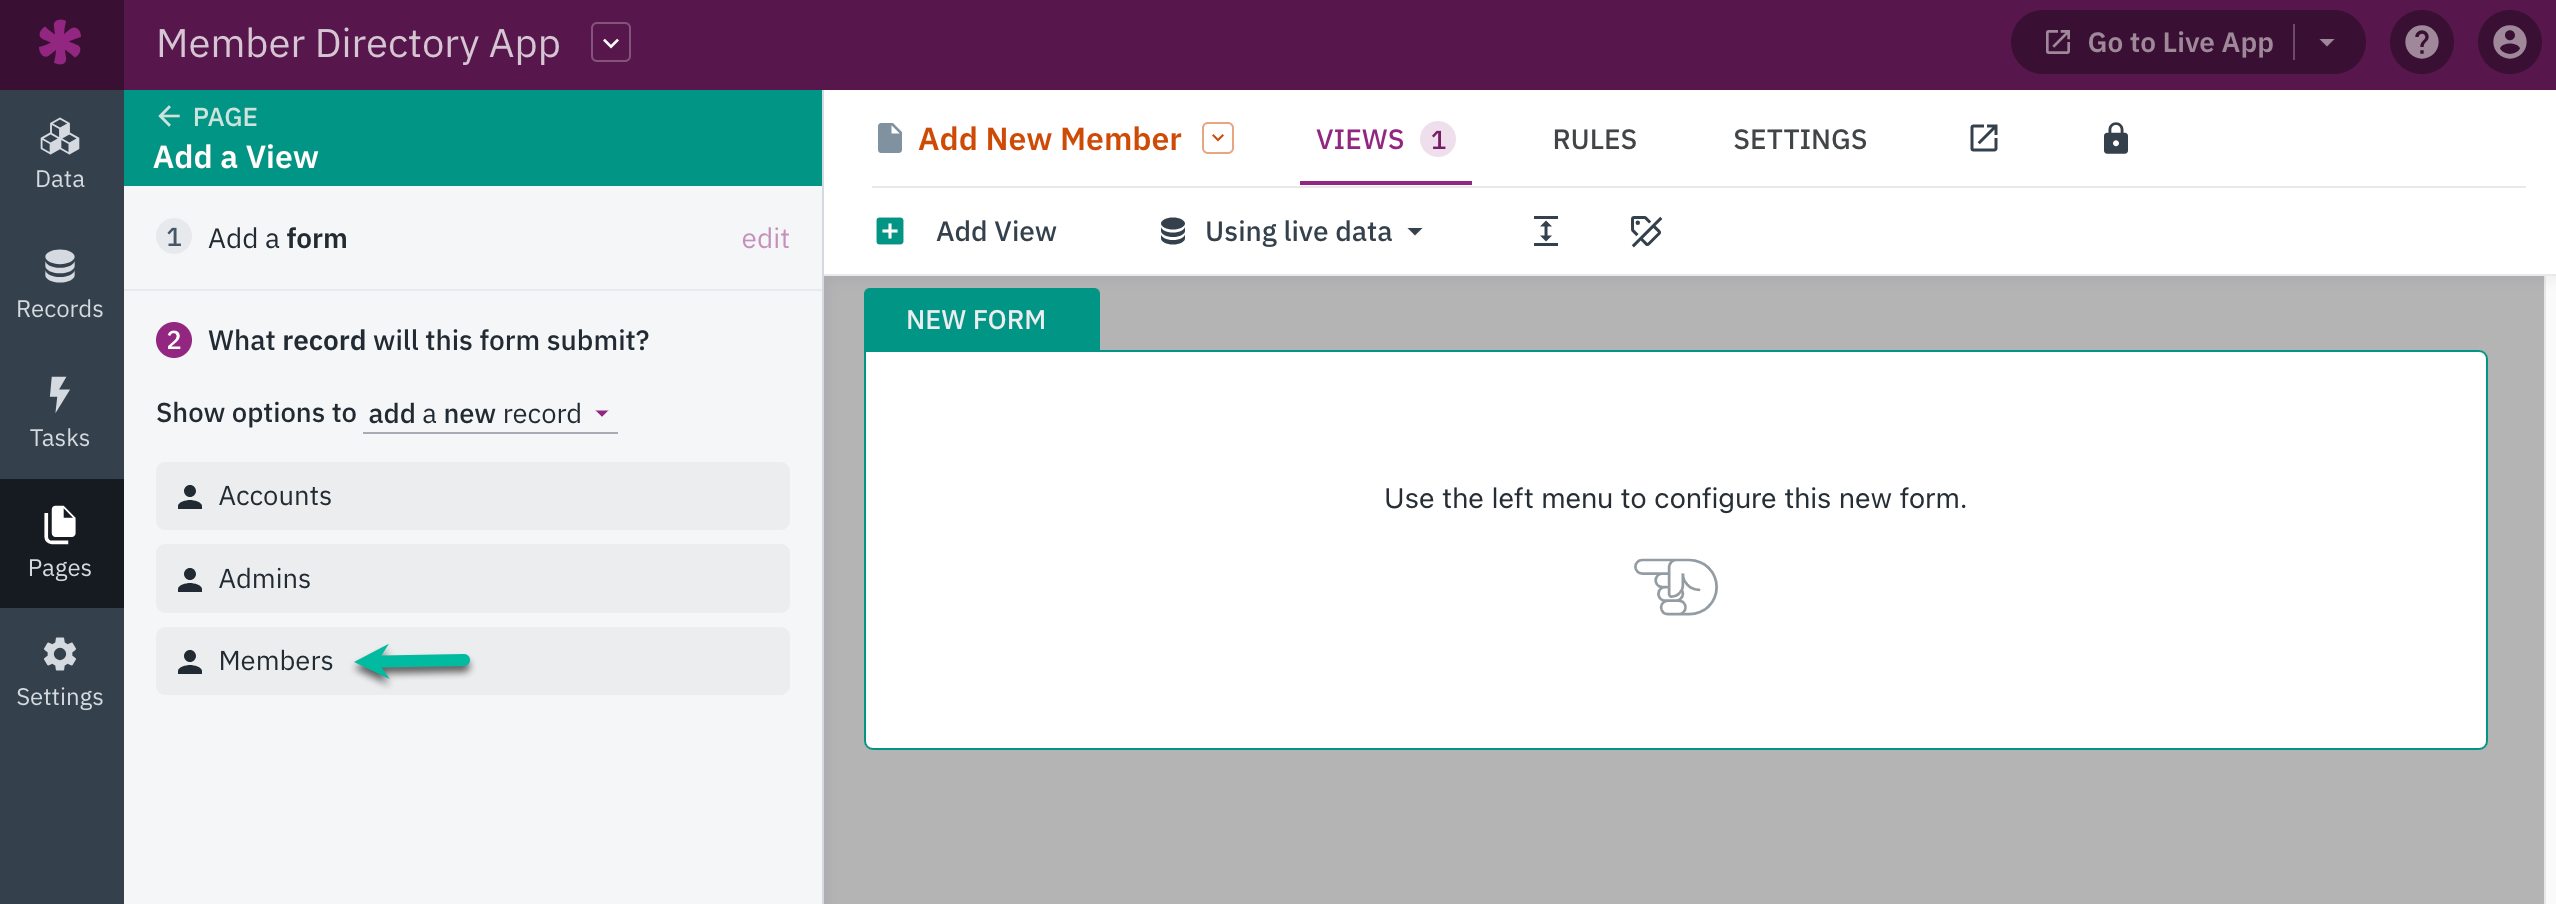The height and width of the screenshot is (904, 2556).
Task: Switch to the RULES tab
Action: [x=1594, y=139]
